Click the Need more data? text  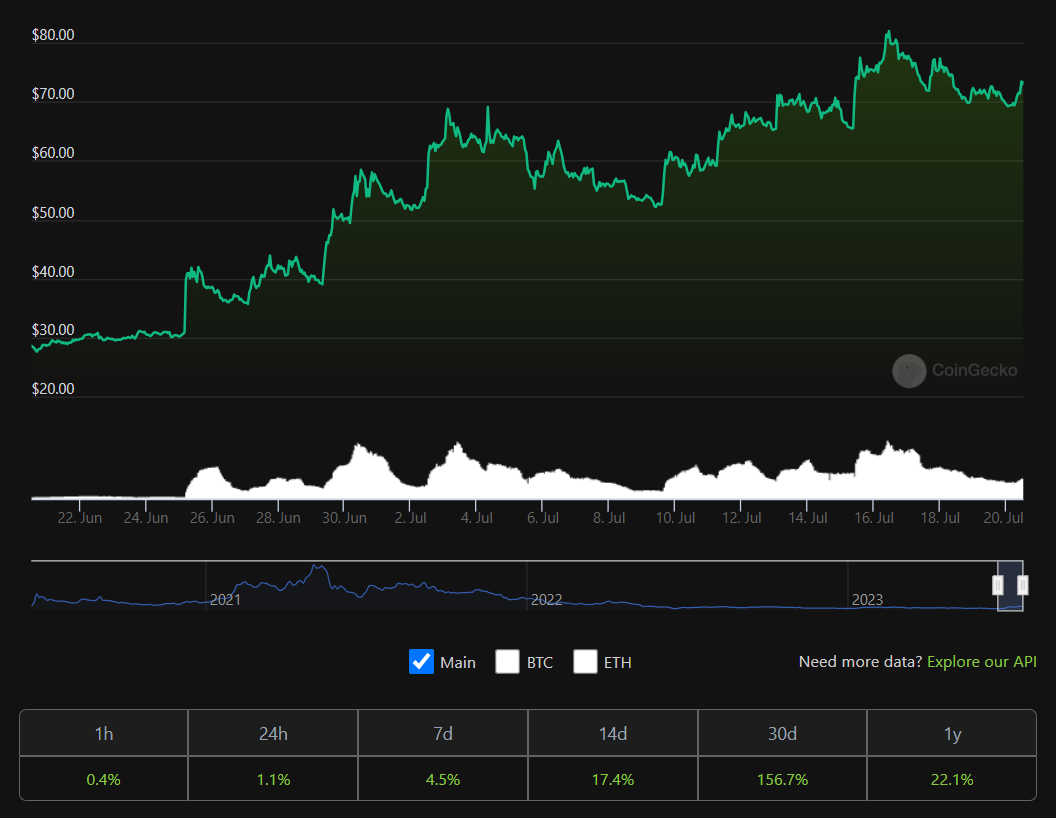pyautogui.click(x=860, y=662)
